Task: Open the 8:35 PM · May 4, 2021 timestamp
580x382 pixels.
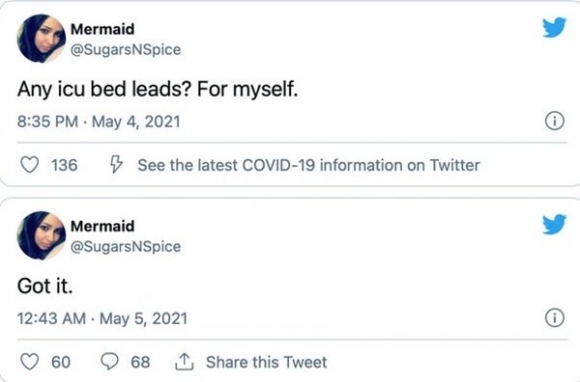Action: pos(99,122)
